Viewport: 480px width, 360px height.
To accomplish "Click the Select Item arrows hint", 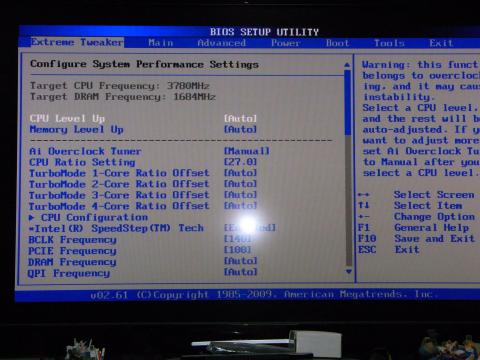I will (x=410, y=206).
